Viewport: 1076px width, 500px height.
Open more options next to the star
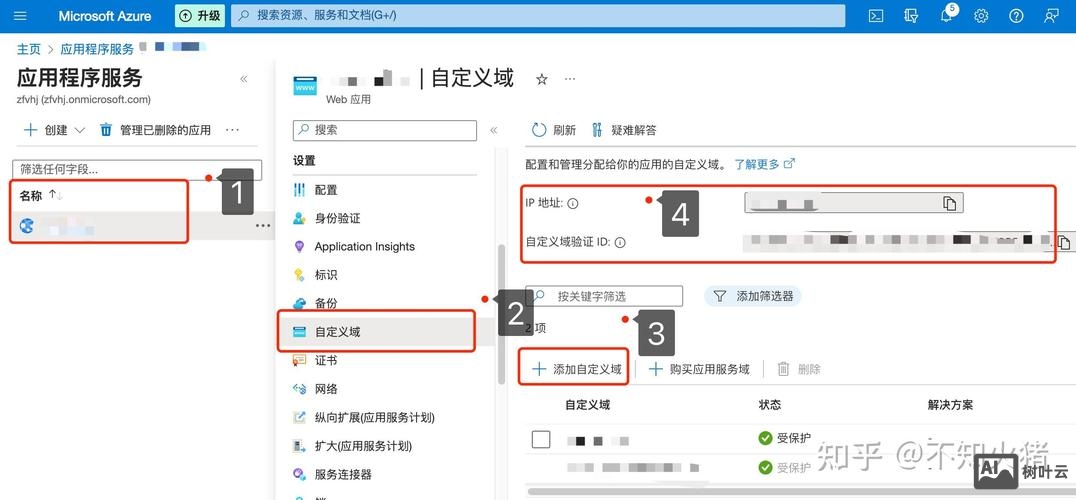[x=570, y=79]
